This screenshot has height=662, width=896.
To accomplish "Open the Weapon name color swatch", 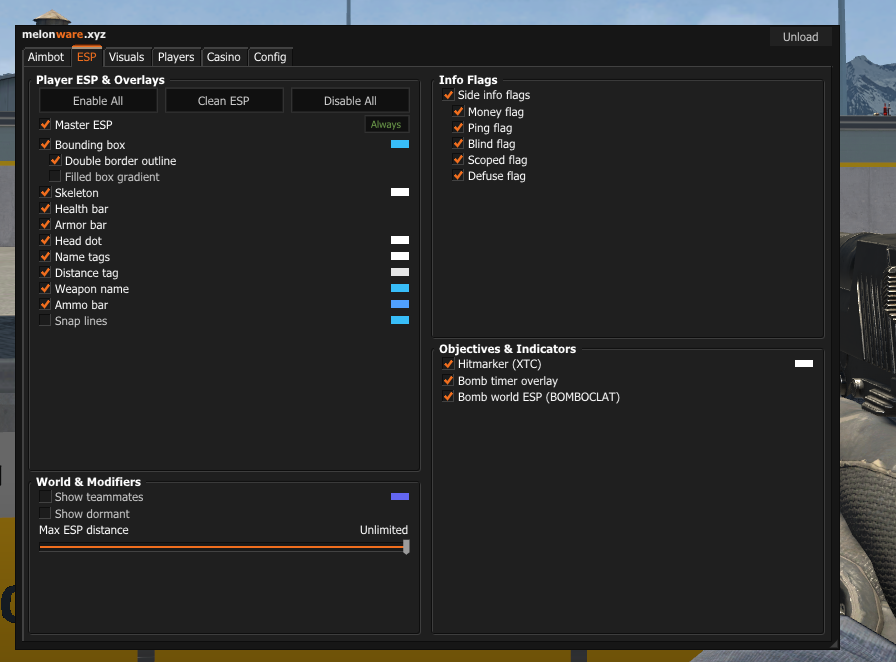I will [x=400, y=288].
